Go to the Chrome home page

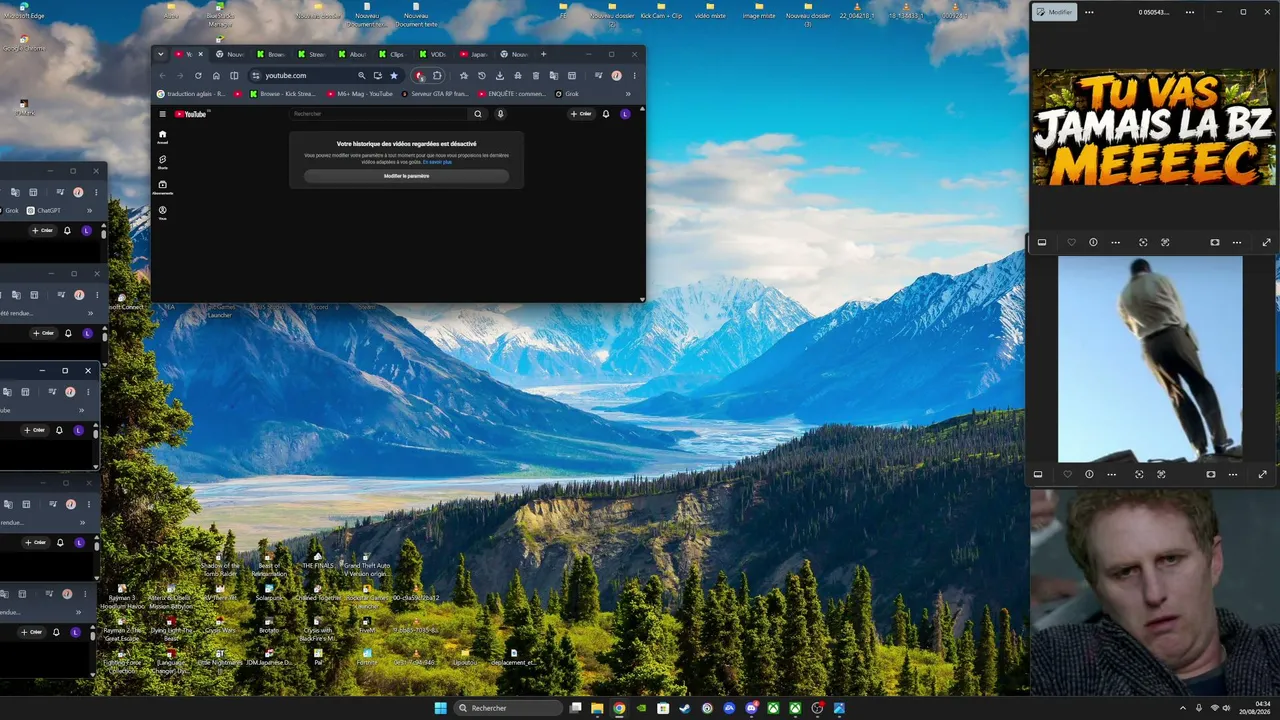[216, 76]
